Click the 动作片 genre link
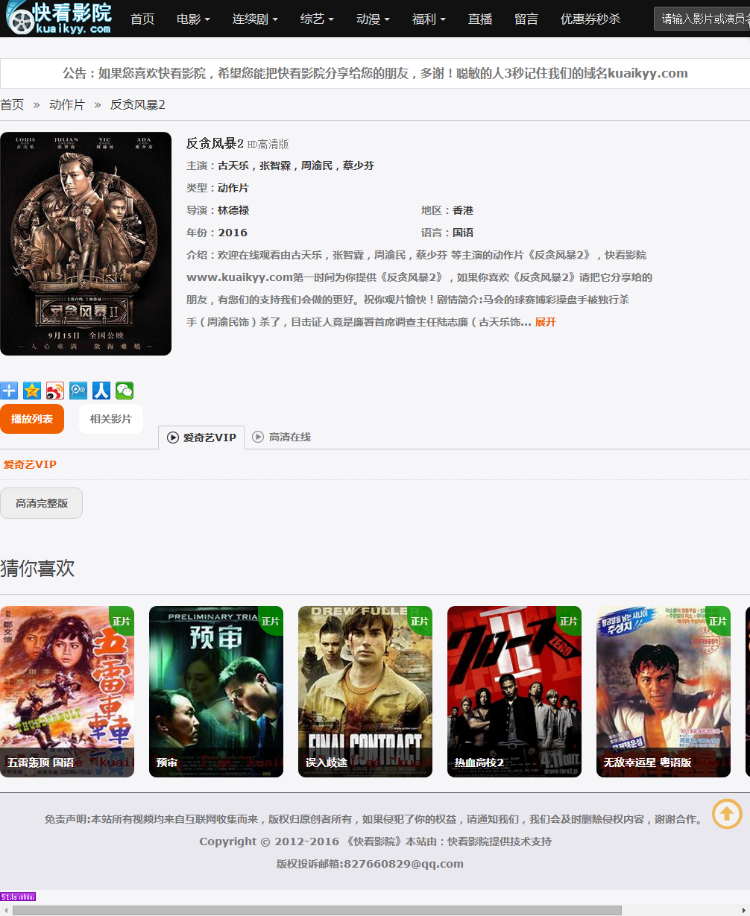 (233, 188)
